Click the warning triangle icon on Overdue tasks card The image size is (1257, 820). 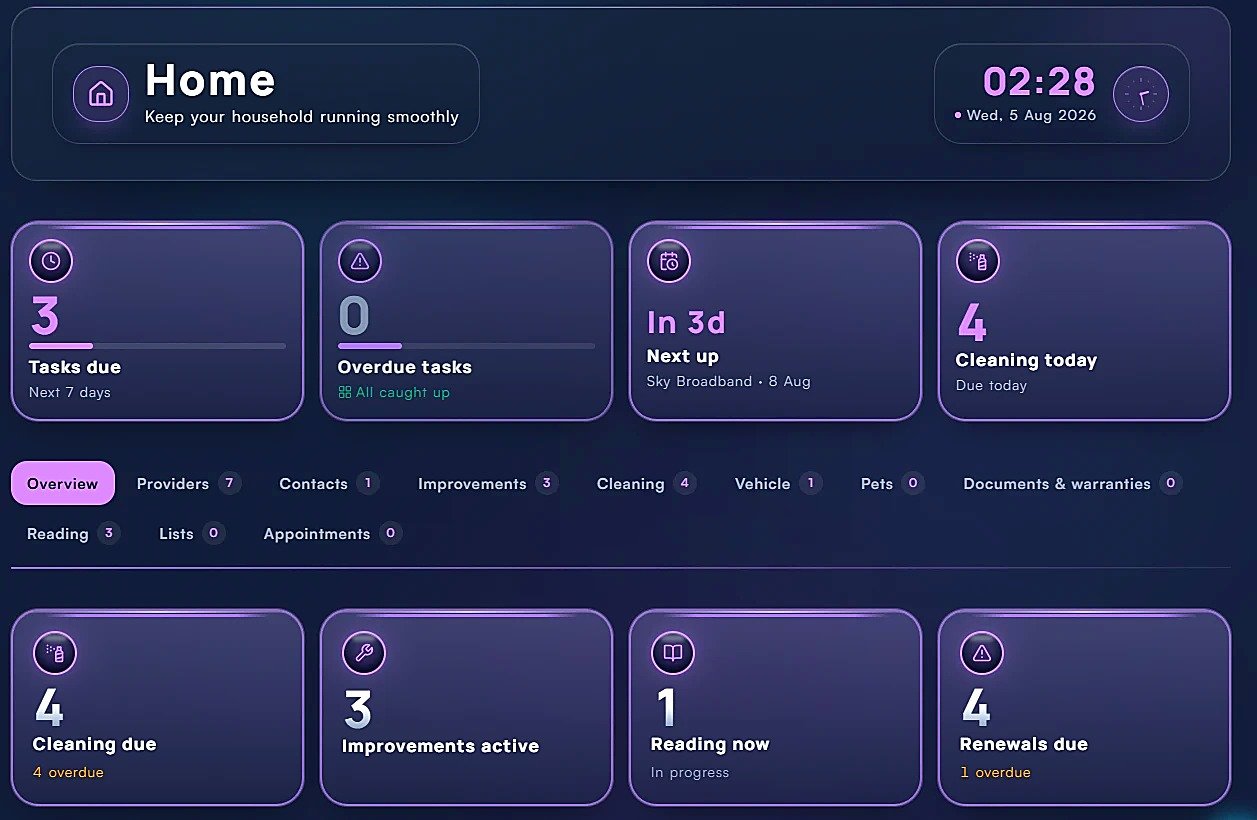point(360,261)
